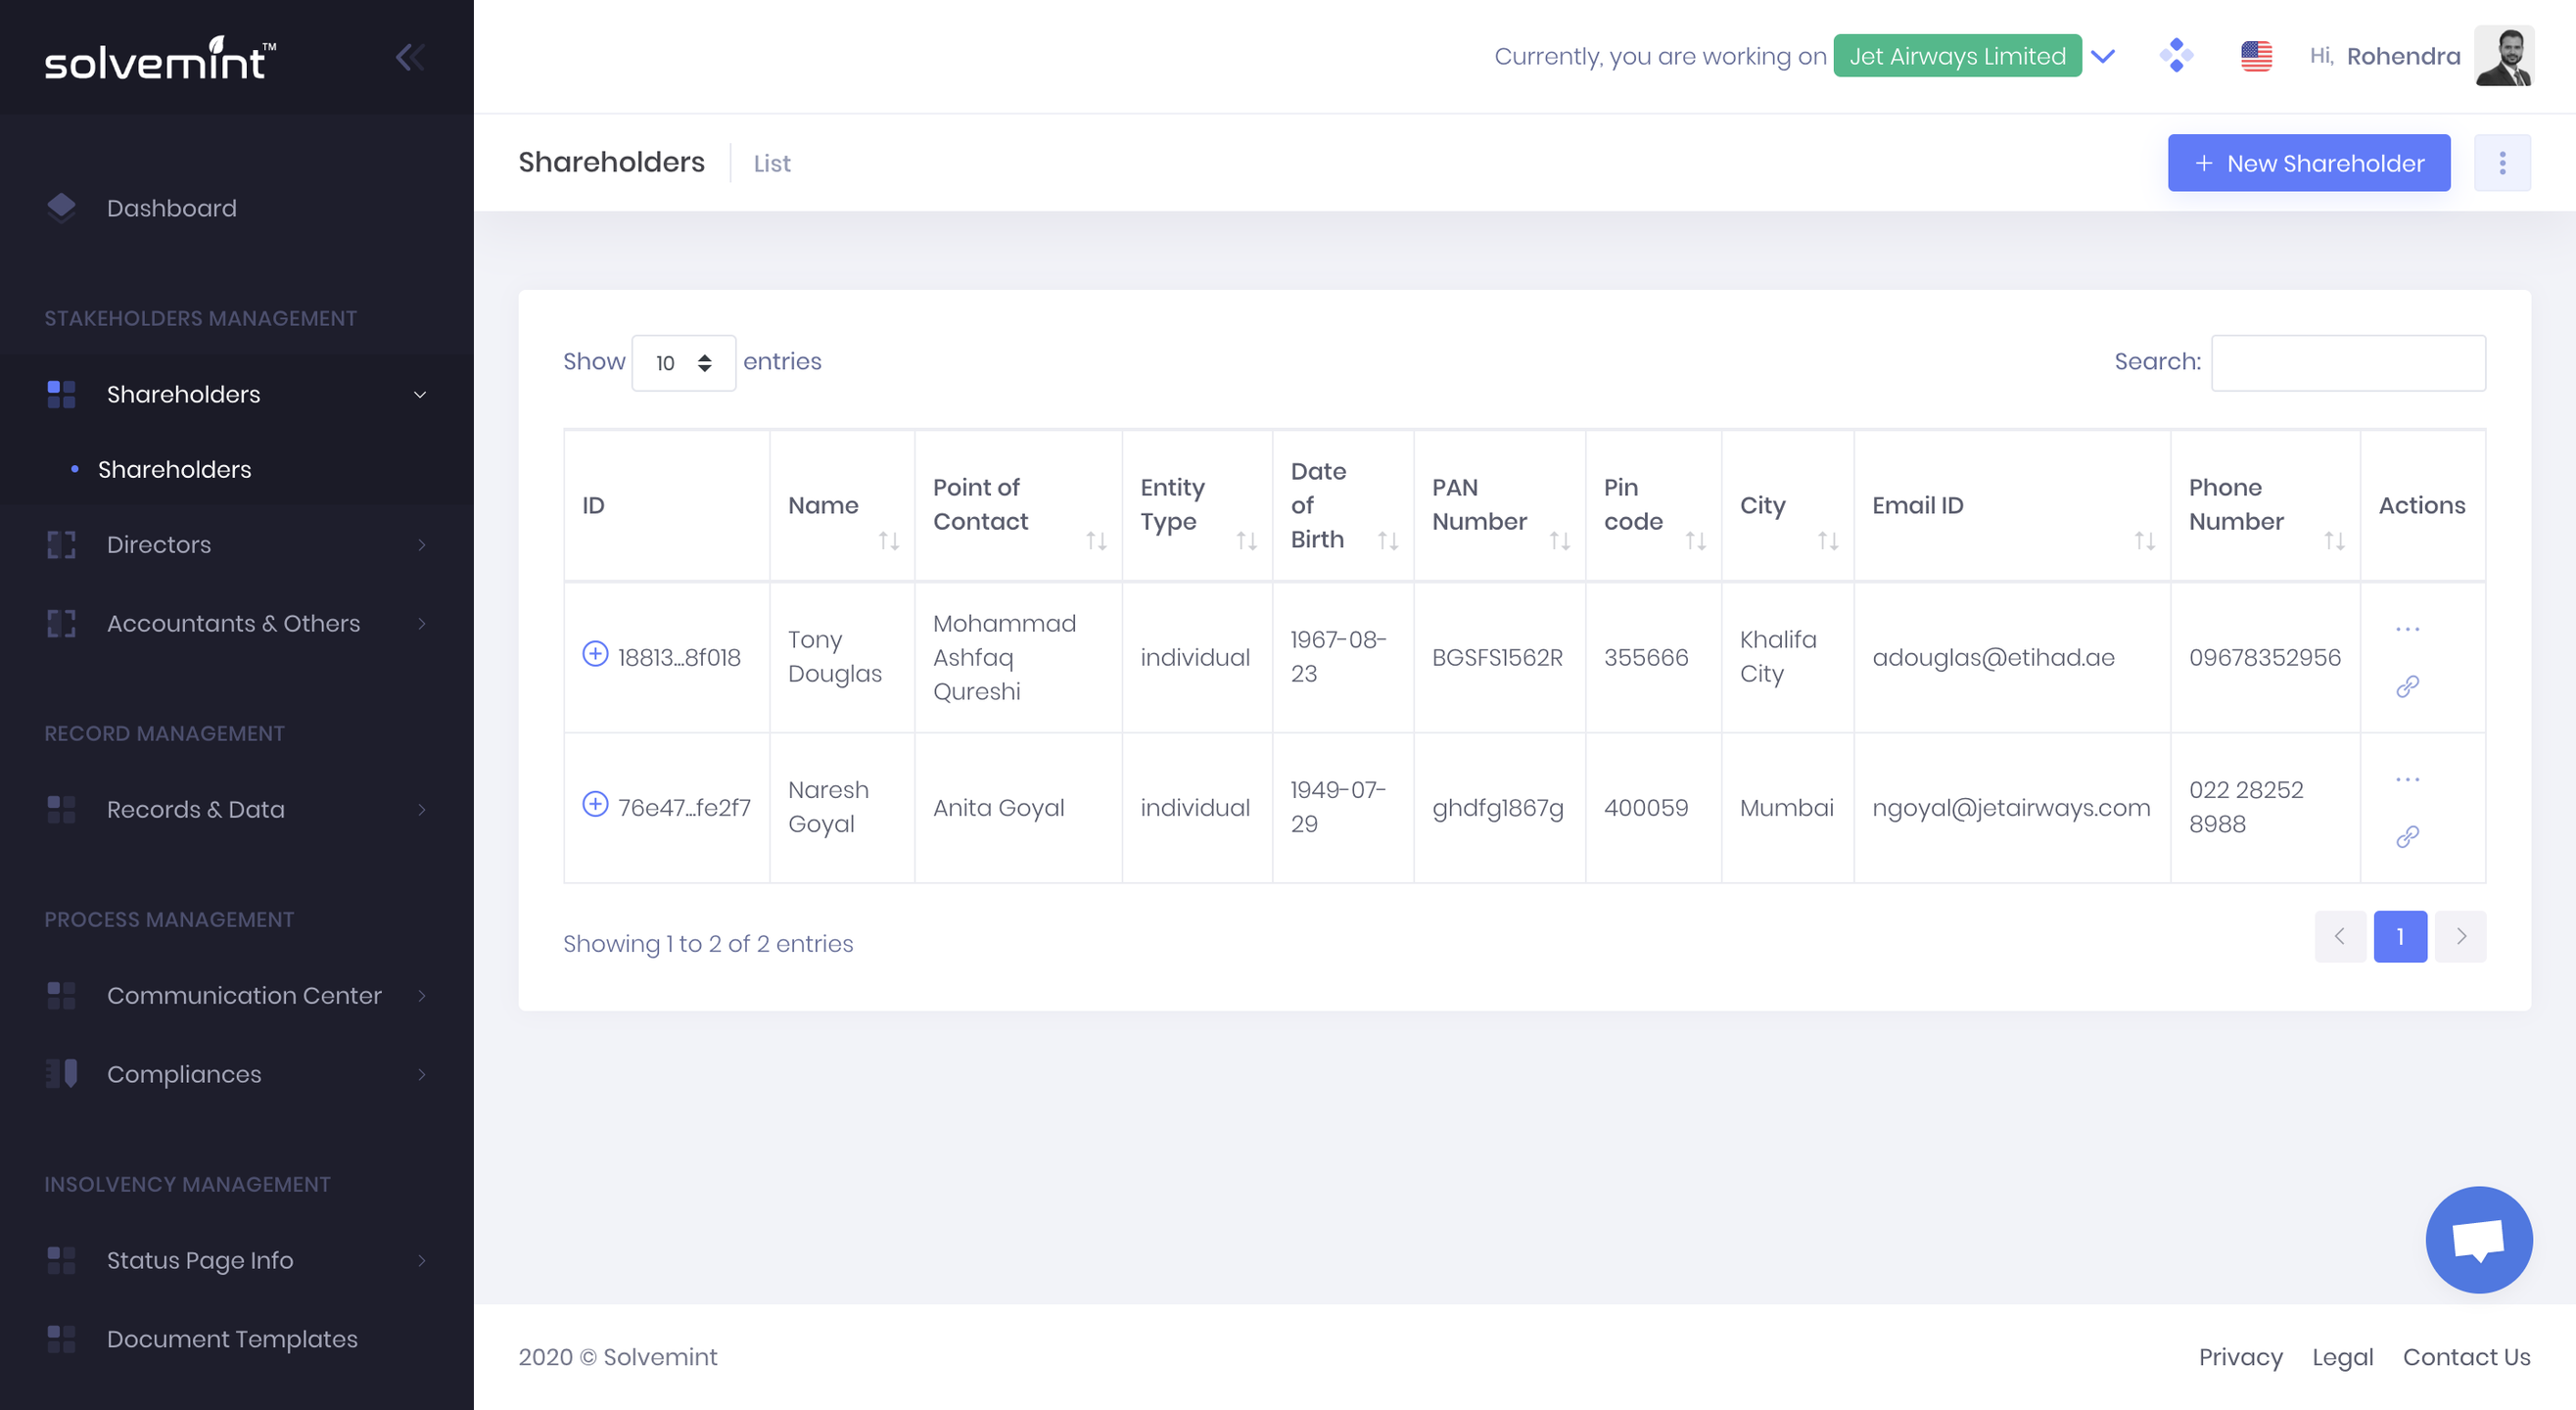Click the link icon in the Naresh Goyal row

pos(2407,836)
